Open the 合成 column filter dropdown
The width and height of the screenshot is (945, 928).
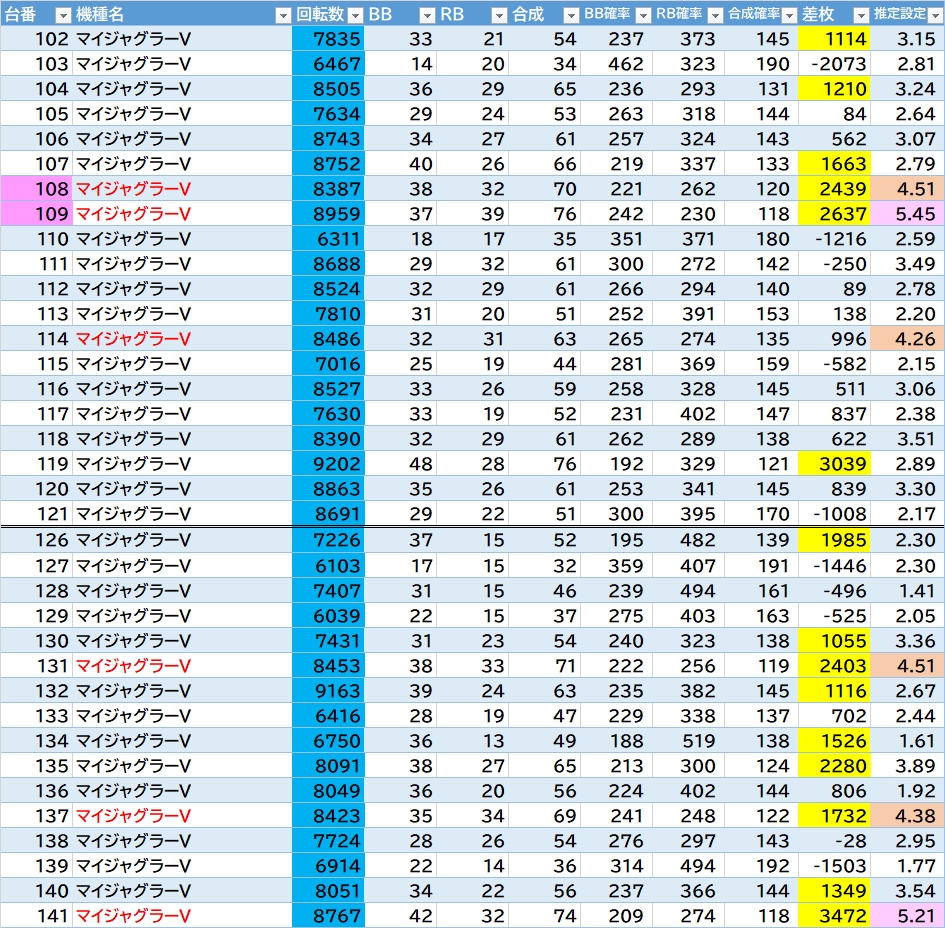tap(571, 16)
